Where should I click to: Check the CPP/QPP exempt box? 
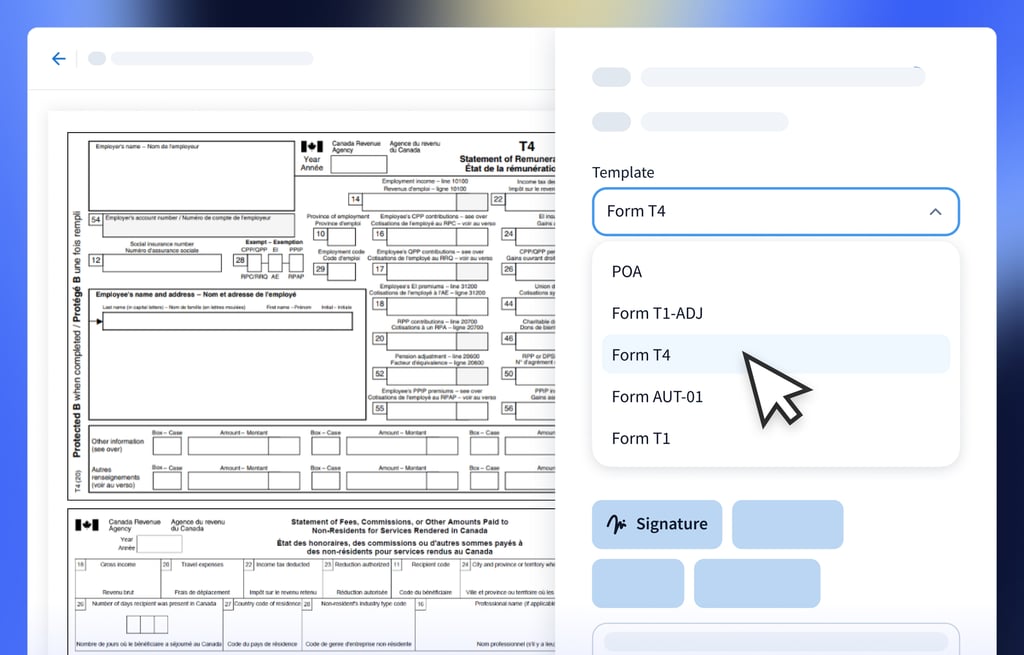pyautogui.click(x=254, y=263)
